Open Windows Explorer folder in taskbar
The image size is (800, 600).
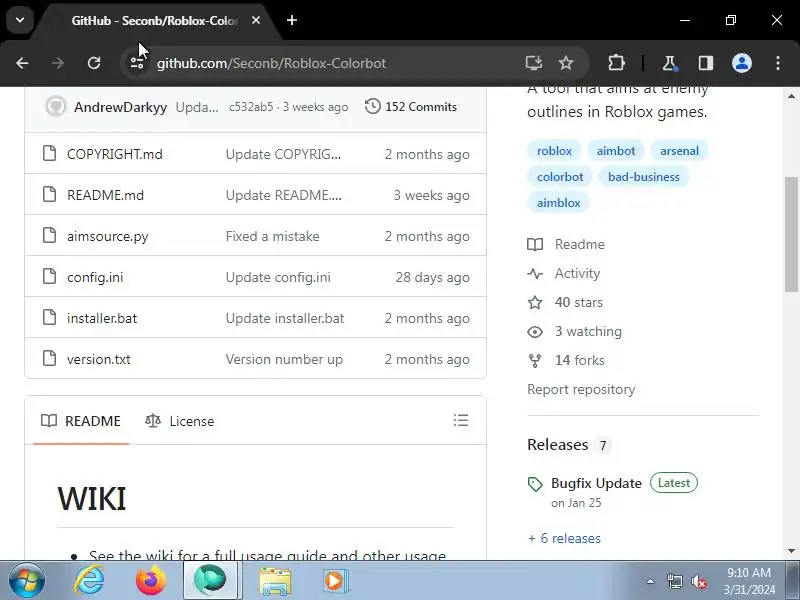click(275, 580)
